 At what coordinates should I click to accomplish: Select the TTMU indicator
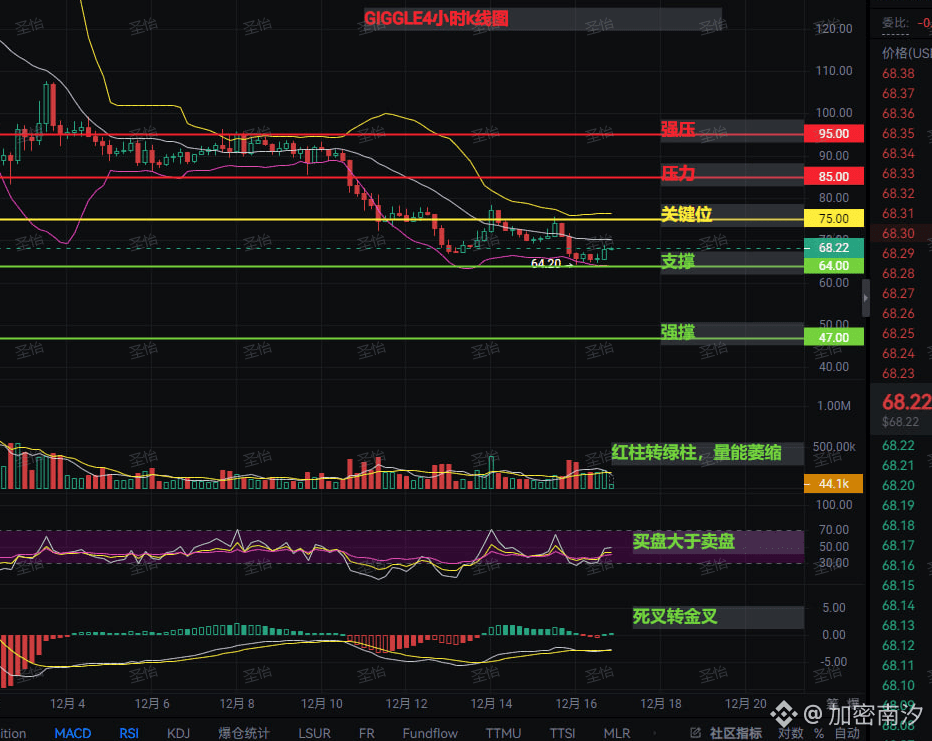point(503,733)
